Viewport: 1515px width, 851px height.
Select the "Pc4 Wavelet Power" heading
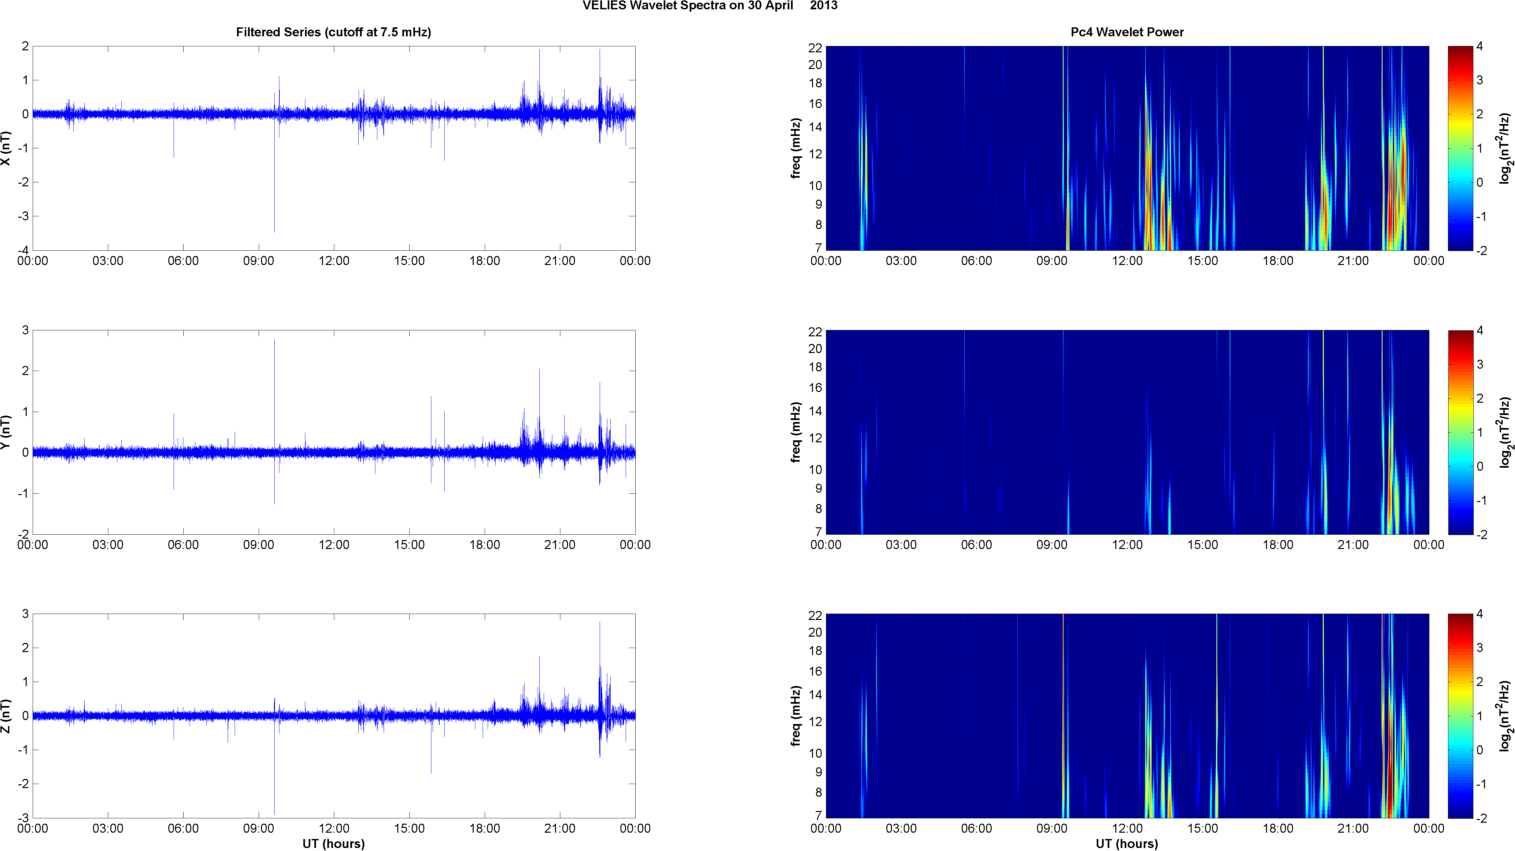point(1126,32)
